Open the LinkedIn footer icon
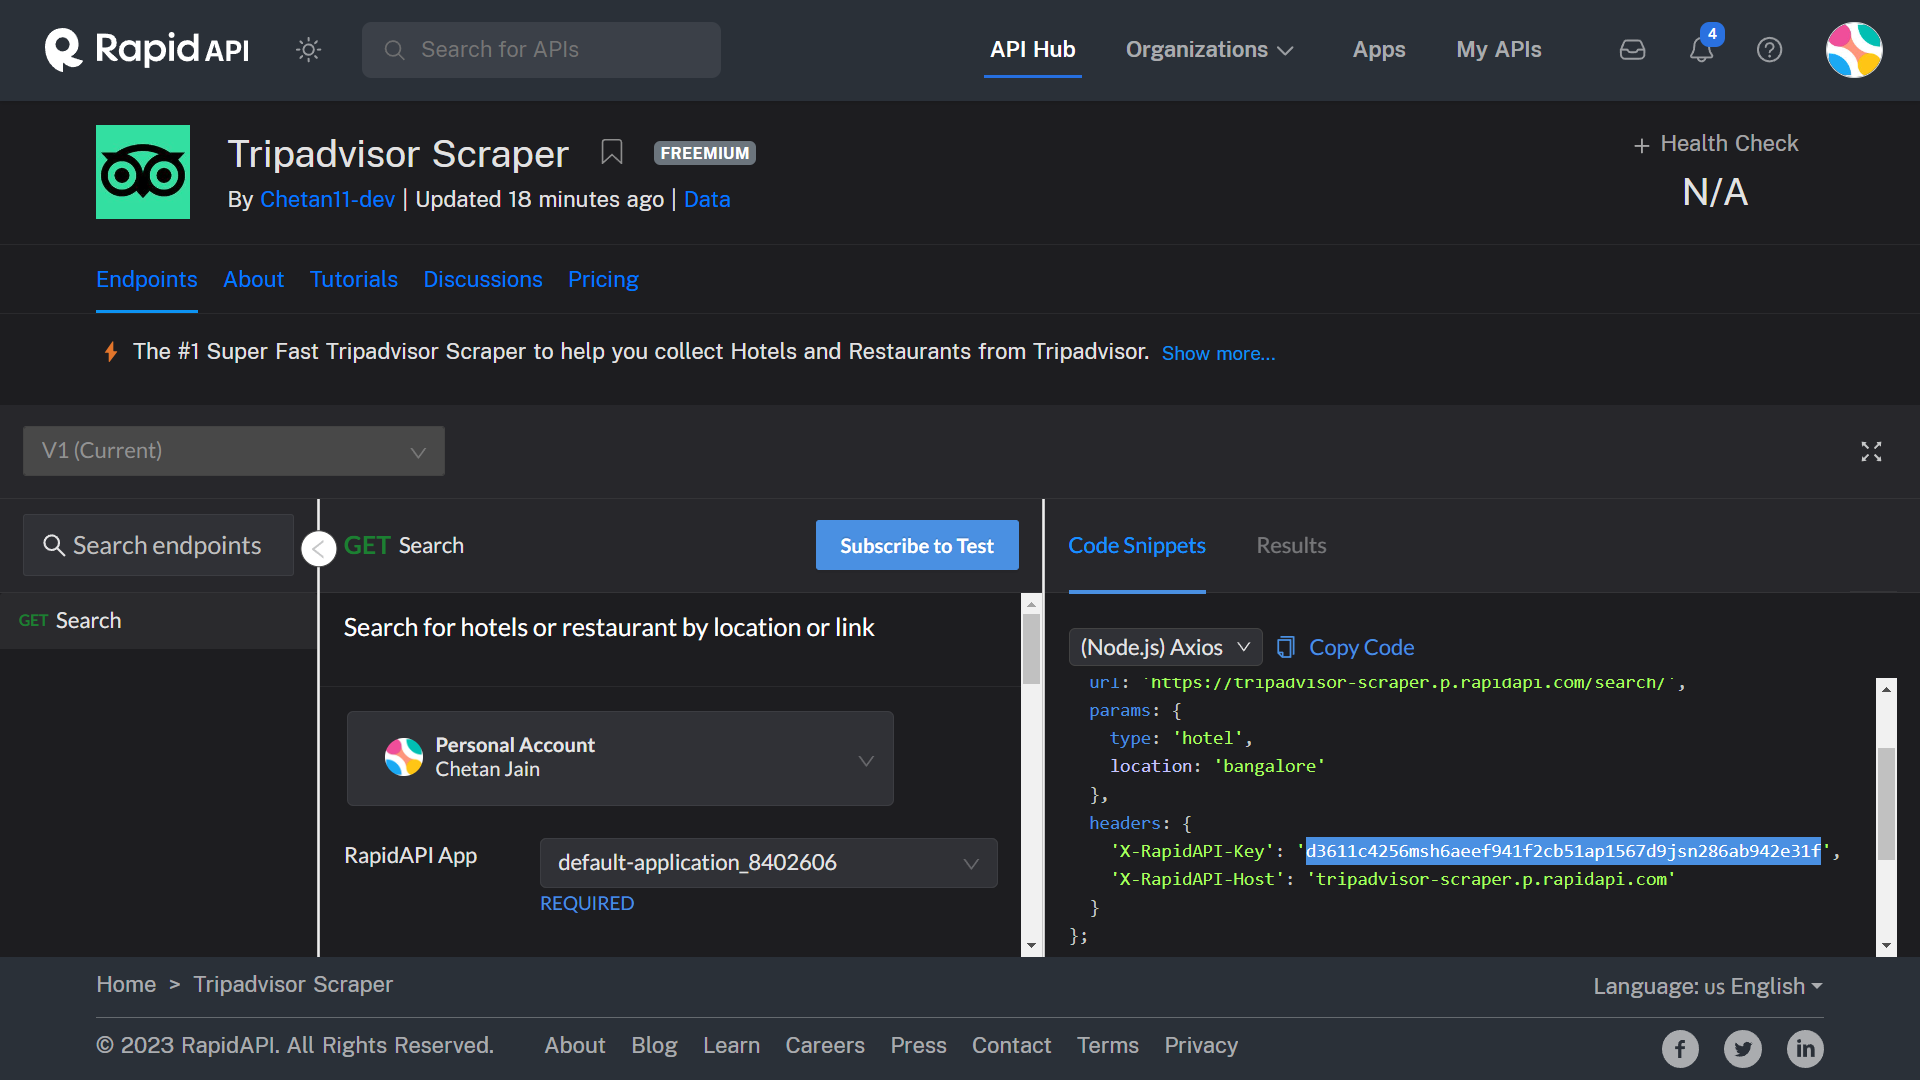 click(x=1805, y=1048)
